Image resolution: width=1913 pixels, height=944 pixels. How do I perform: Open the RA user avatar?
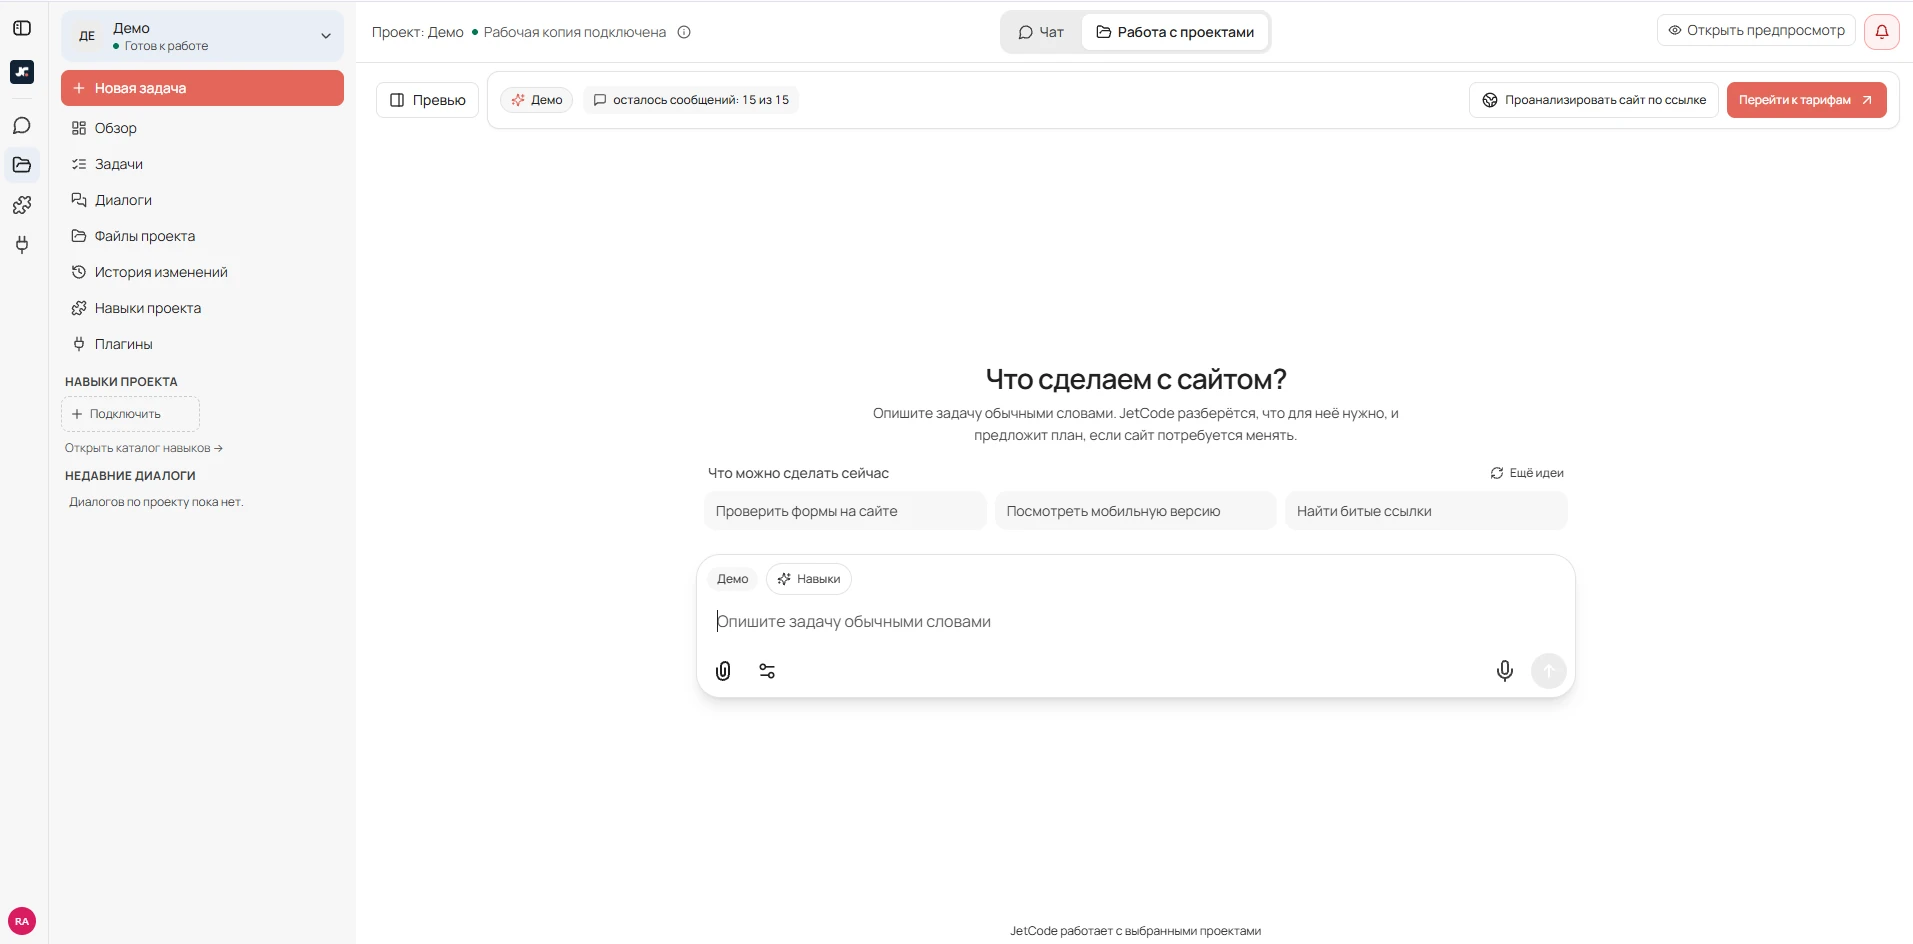[22, 921]
